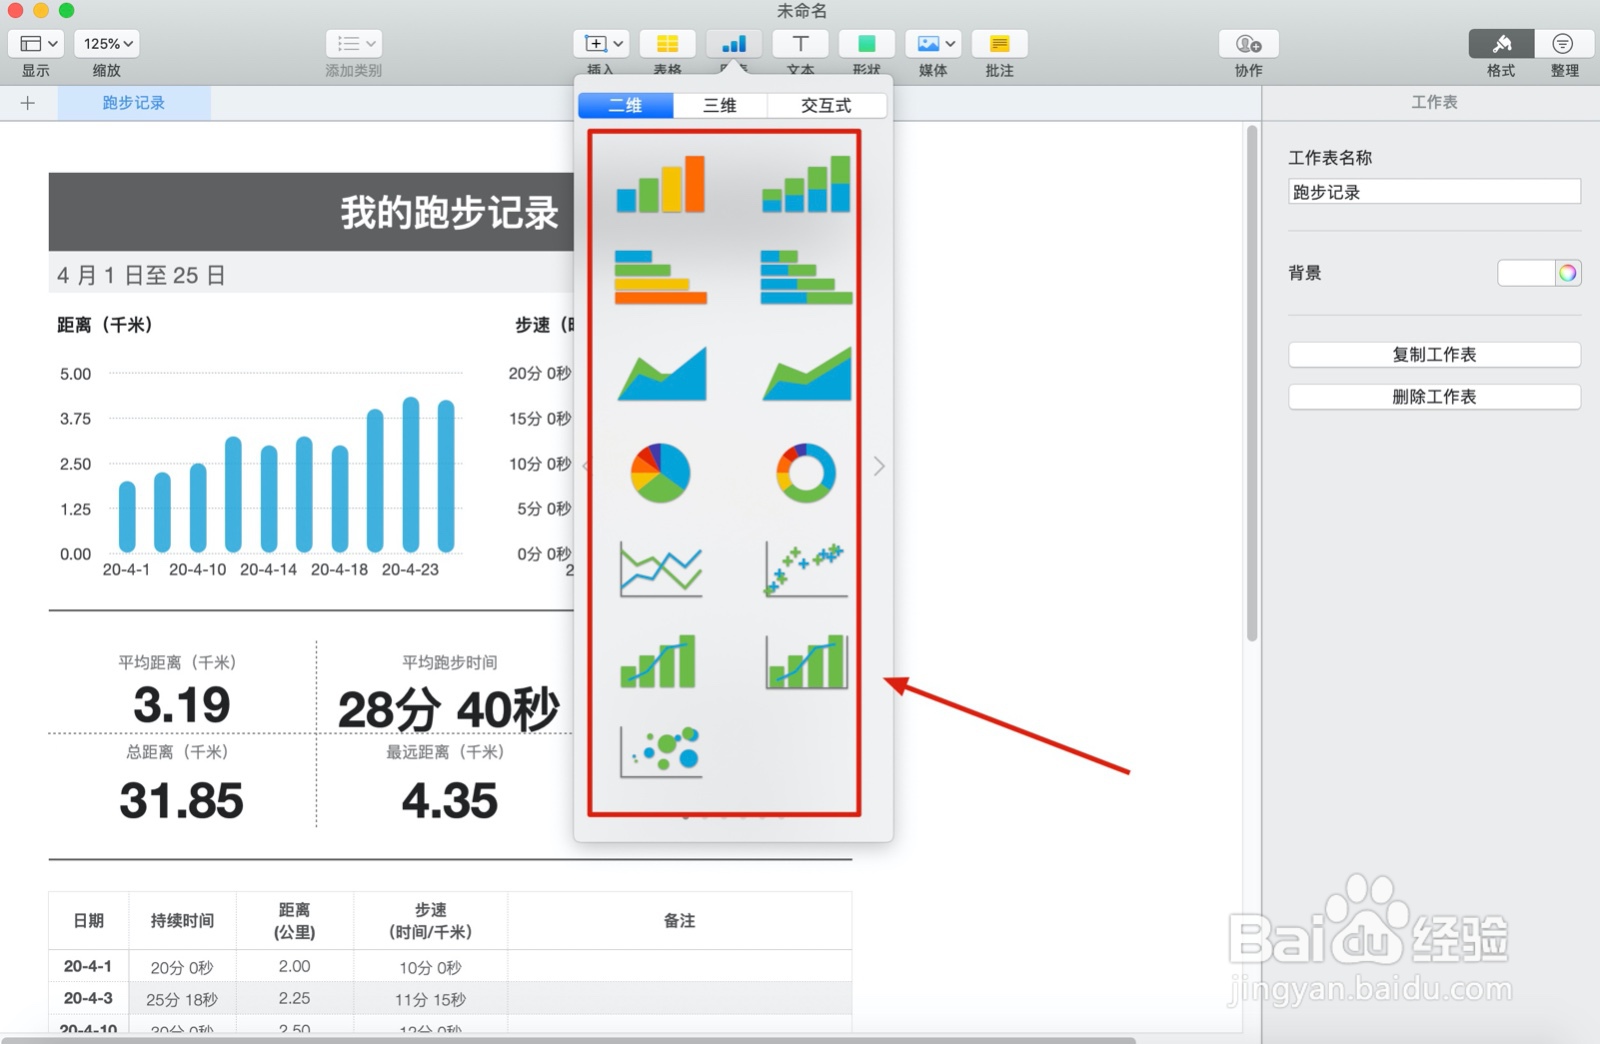The height and width of the screenshot is (1044, 1600).
Task: Open the 批注 (Comment) tool
Action: [x=999, y=43]
